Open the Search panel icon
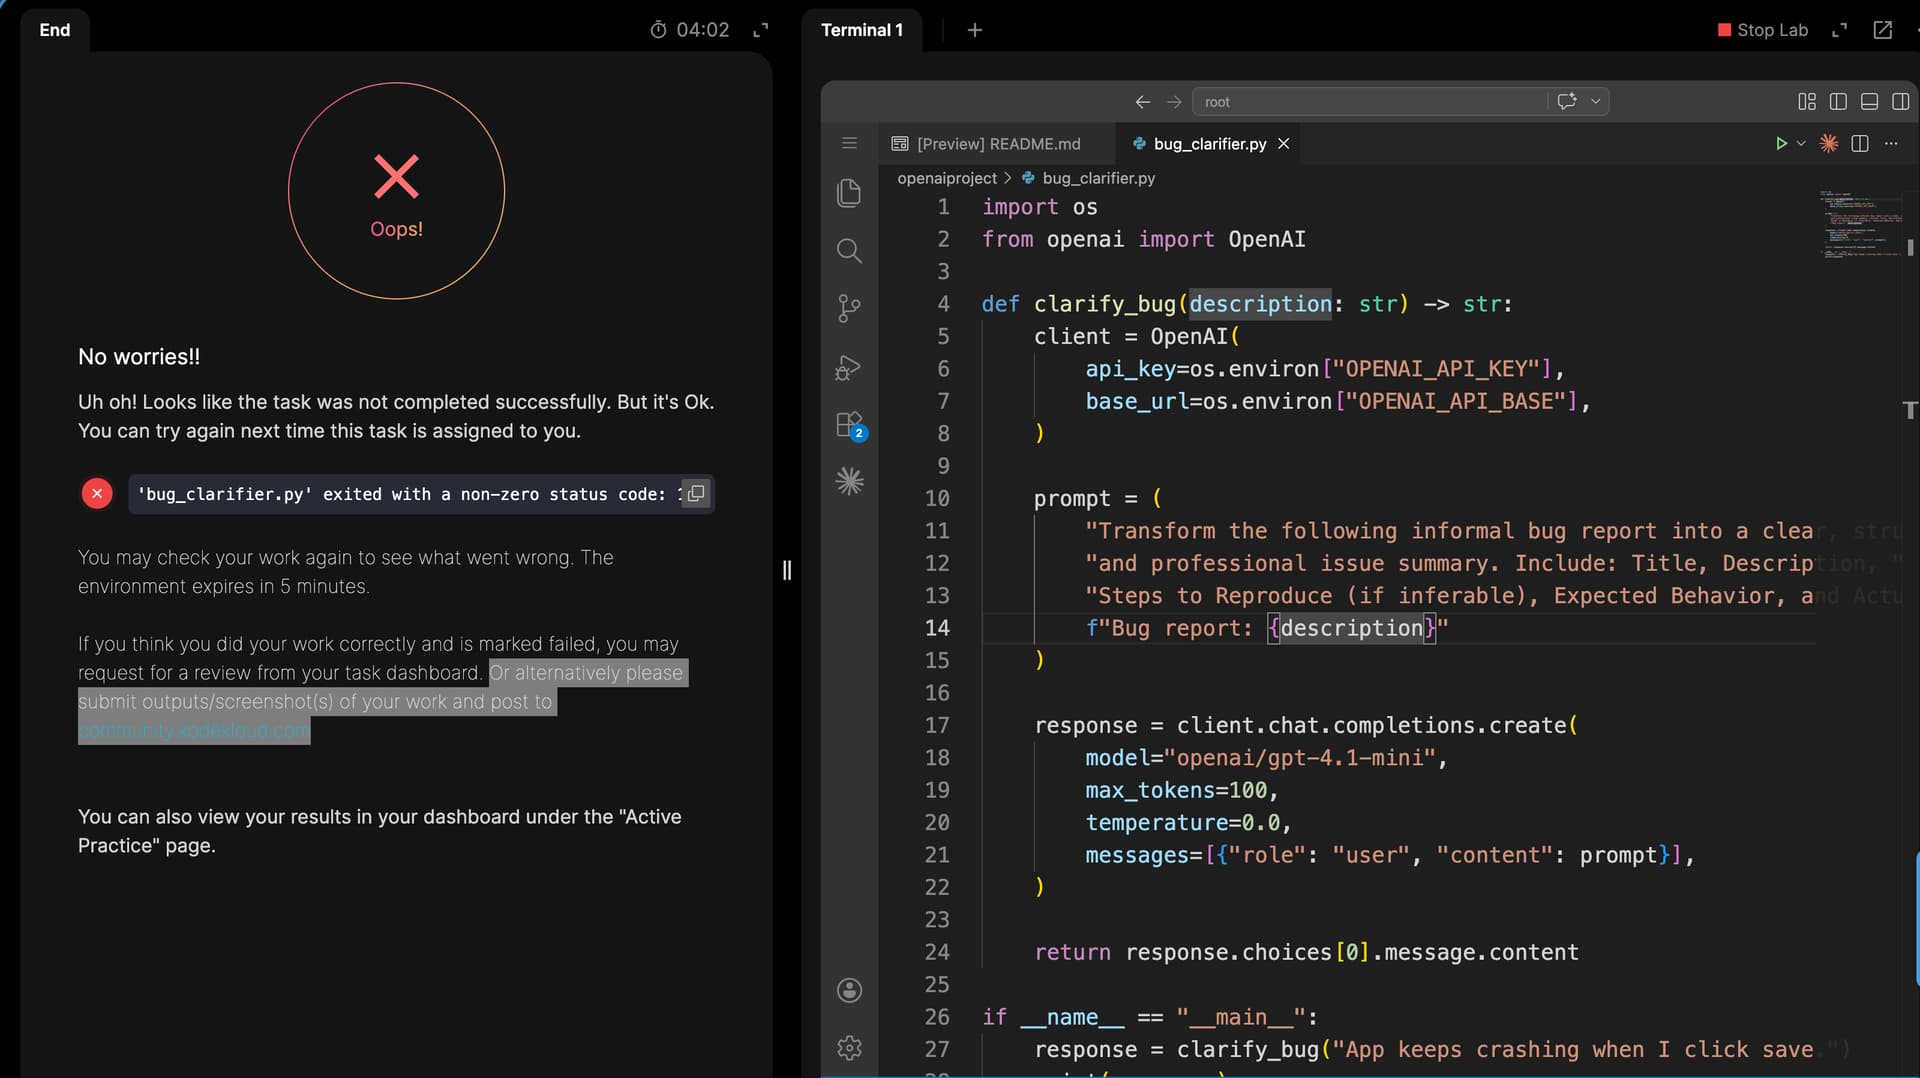The height and width of the screenshot is (1078, 1920). coord(849,251)
